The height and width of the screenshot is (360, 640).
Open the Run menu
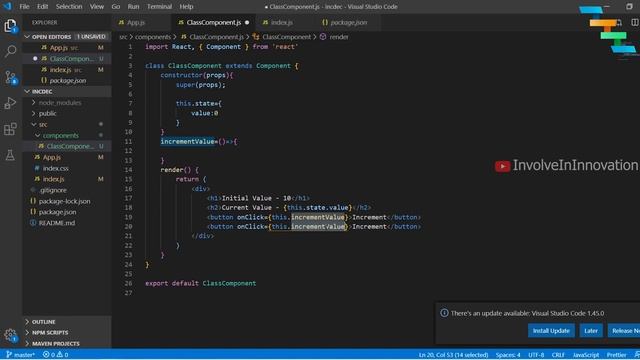tap(133, 7)
